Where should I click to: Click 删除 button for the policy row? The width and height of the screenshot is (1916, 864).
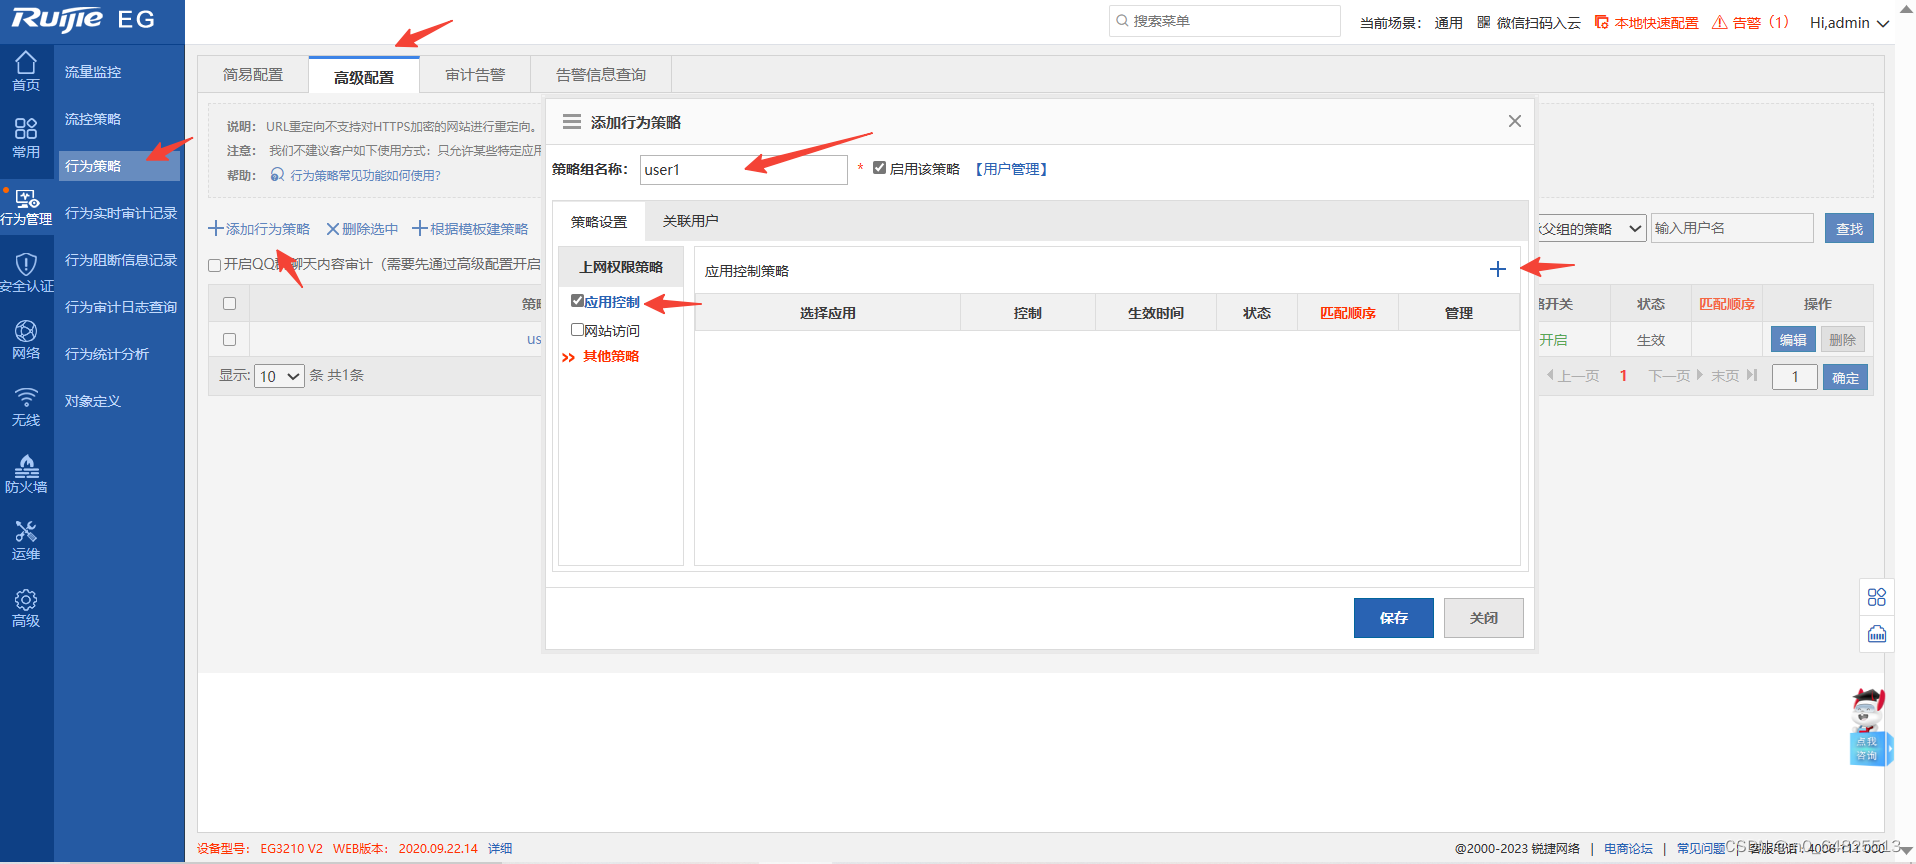(x=1842, y=340)
